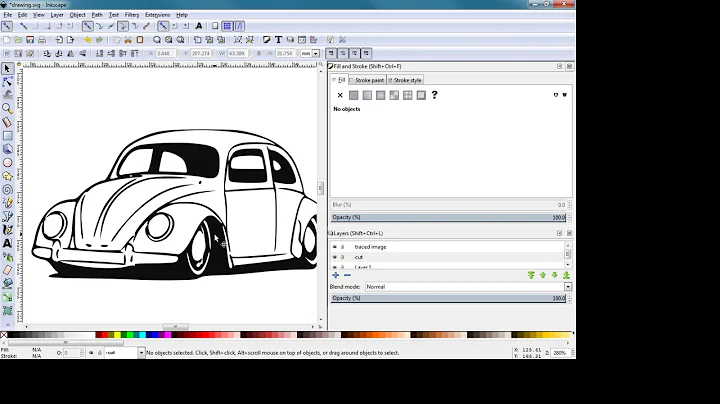The height and width of the screenshot is (404, 720).
Task: Select the Eraser tool
Action: (7, 270)
